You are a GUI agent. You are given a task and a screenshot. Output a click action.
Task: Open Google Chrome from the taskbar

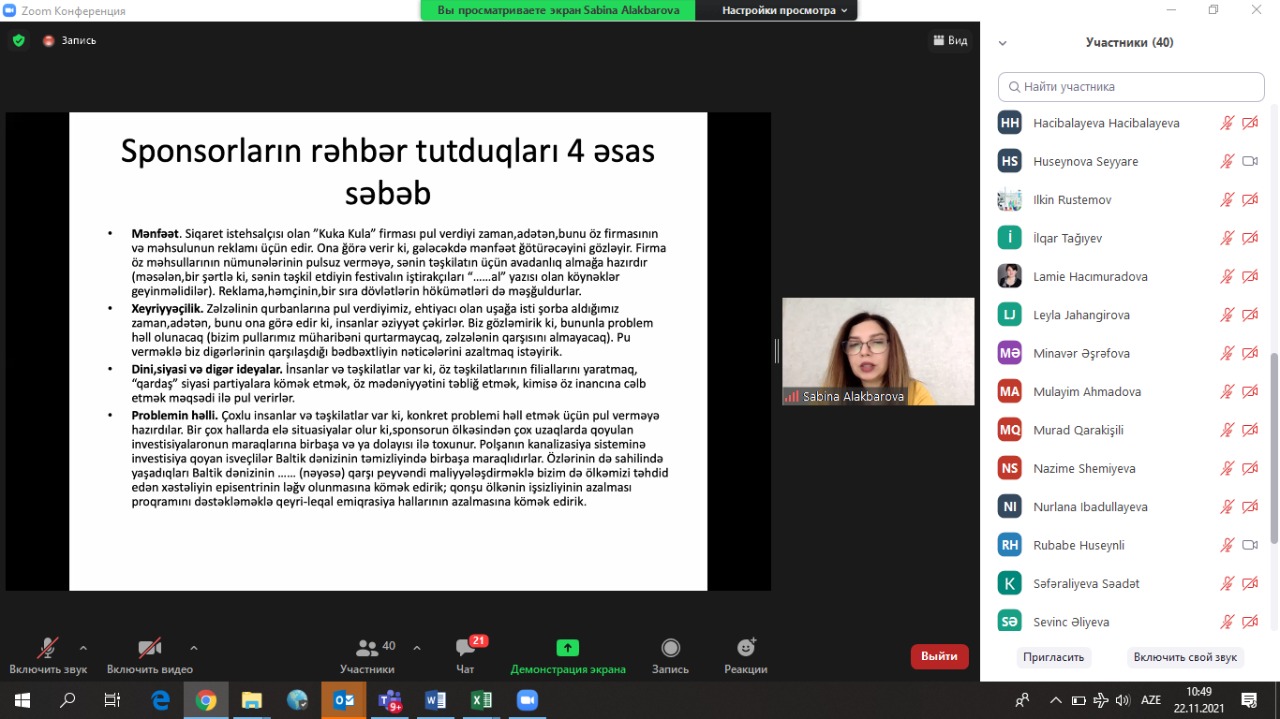(206, 700)
